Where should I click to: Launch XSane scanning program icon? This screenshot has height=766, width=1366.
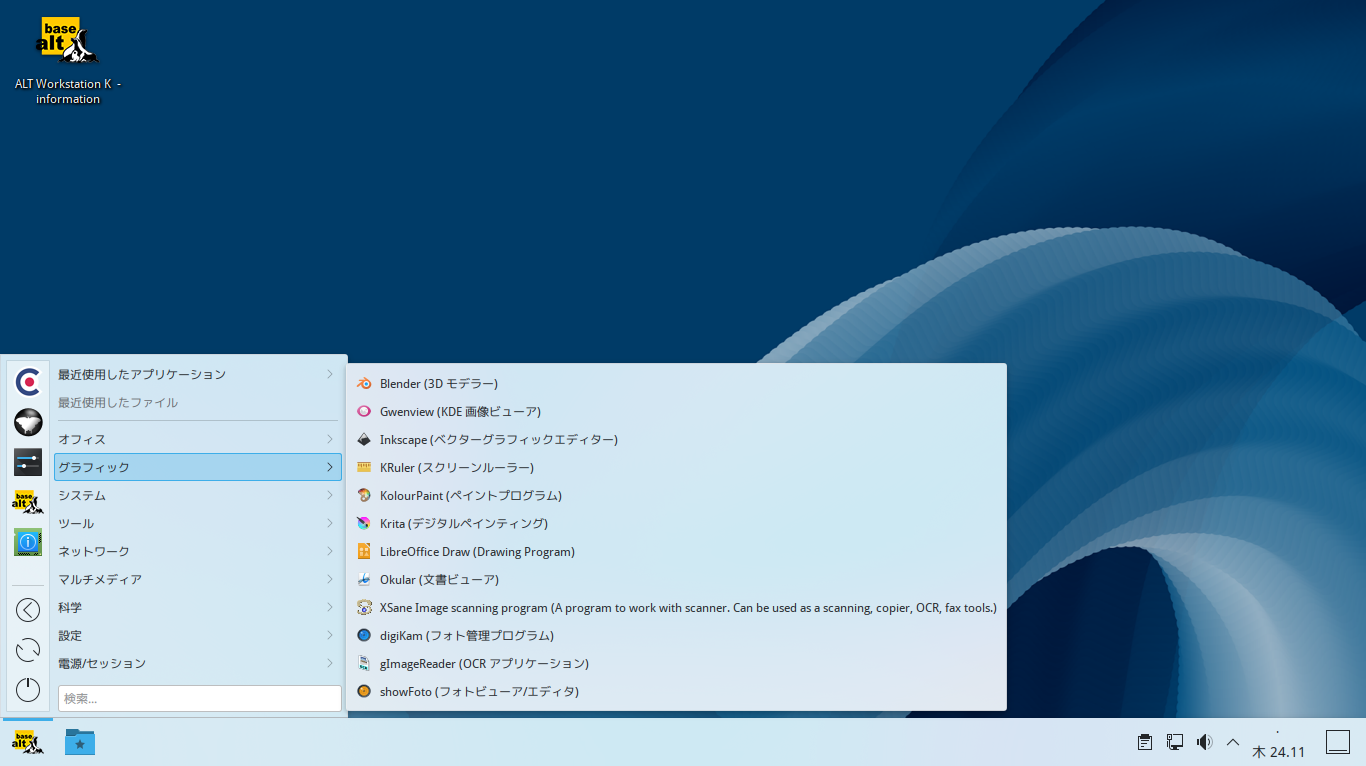tap(364, 607)
